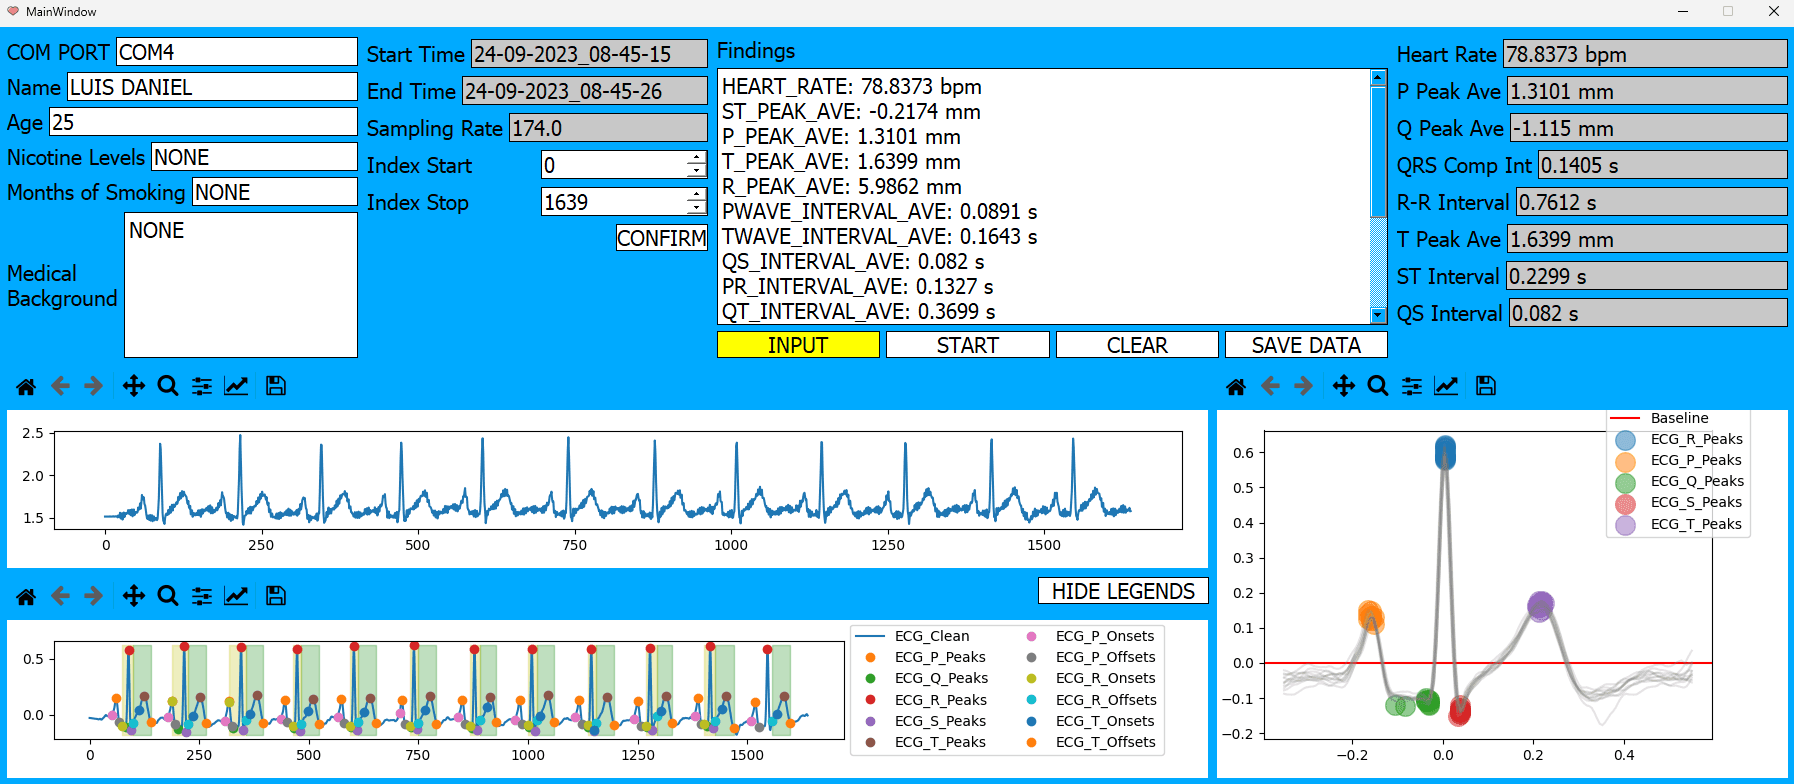This screenshot has width=1794, height=784.
Task: Save the heartbeat overlay figure using the disk icon
Action: 1486,386
